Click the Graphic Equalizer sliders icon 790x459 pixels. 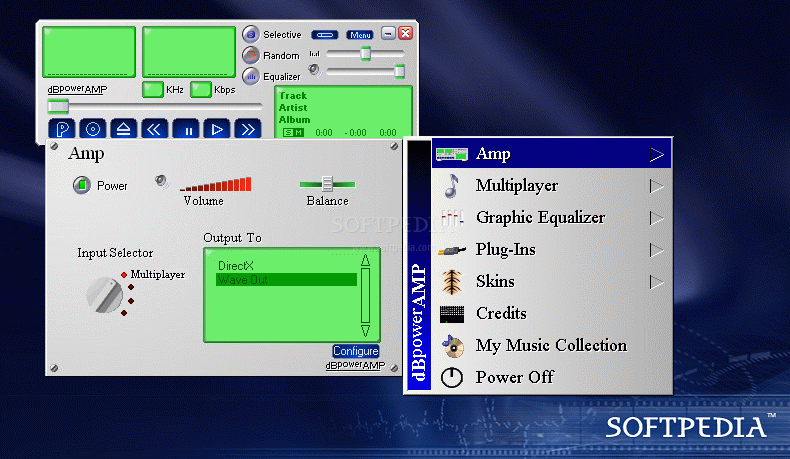point(452,218)
